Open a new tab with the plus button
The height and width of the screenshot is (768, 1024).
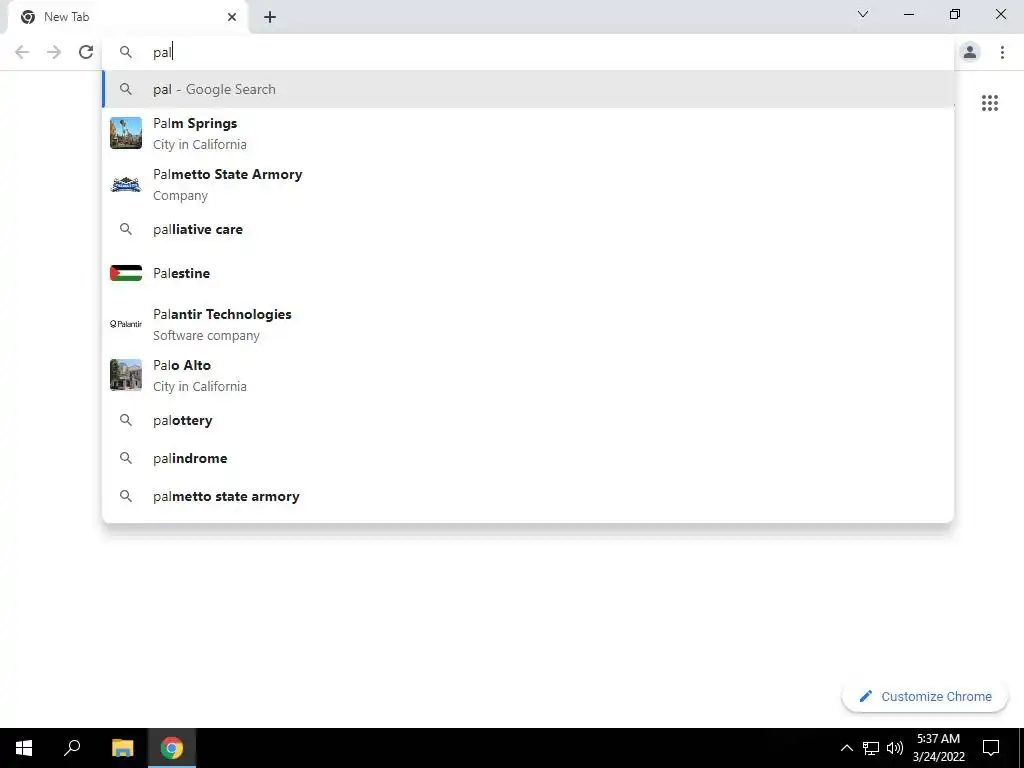tap(270, 17)
